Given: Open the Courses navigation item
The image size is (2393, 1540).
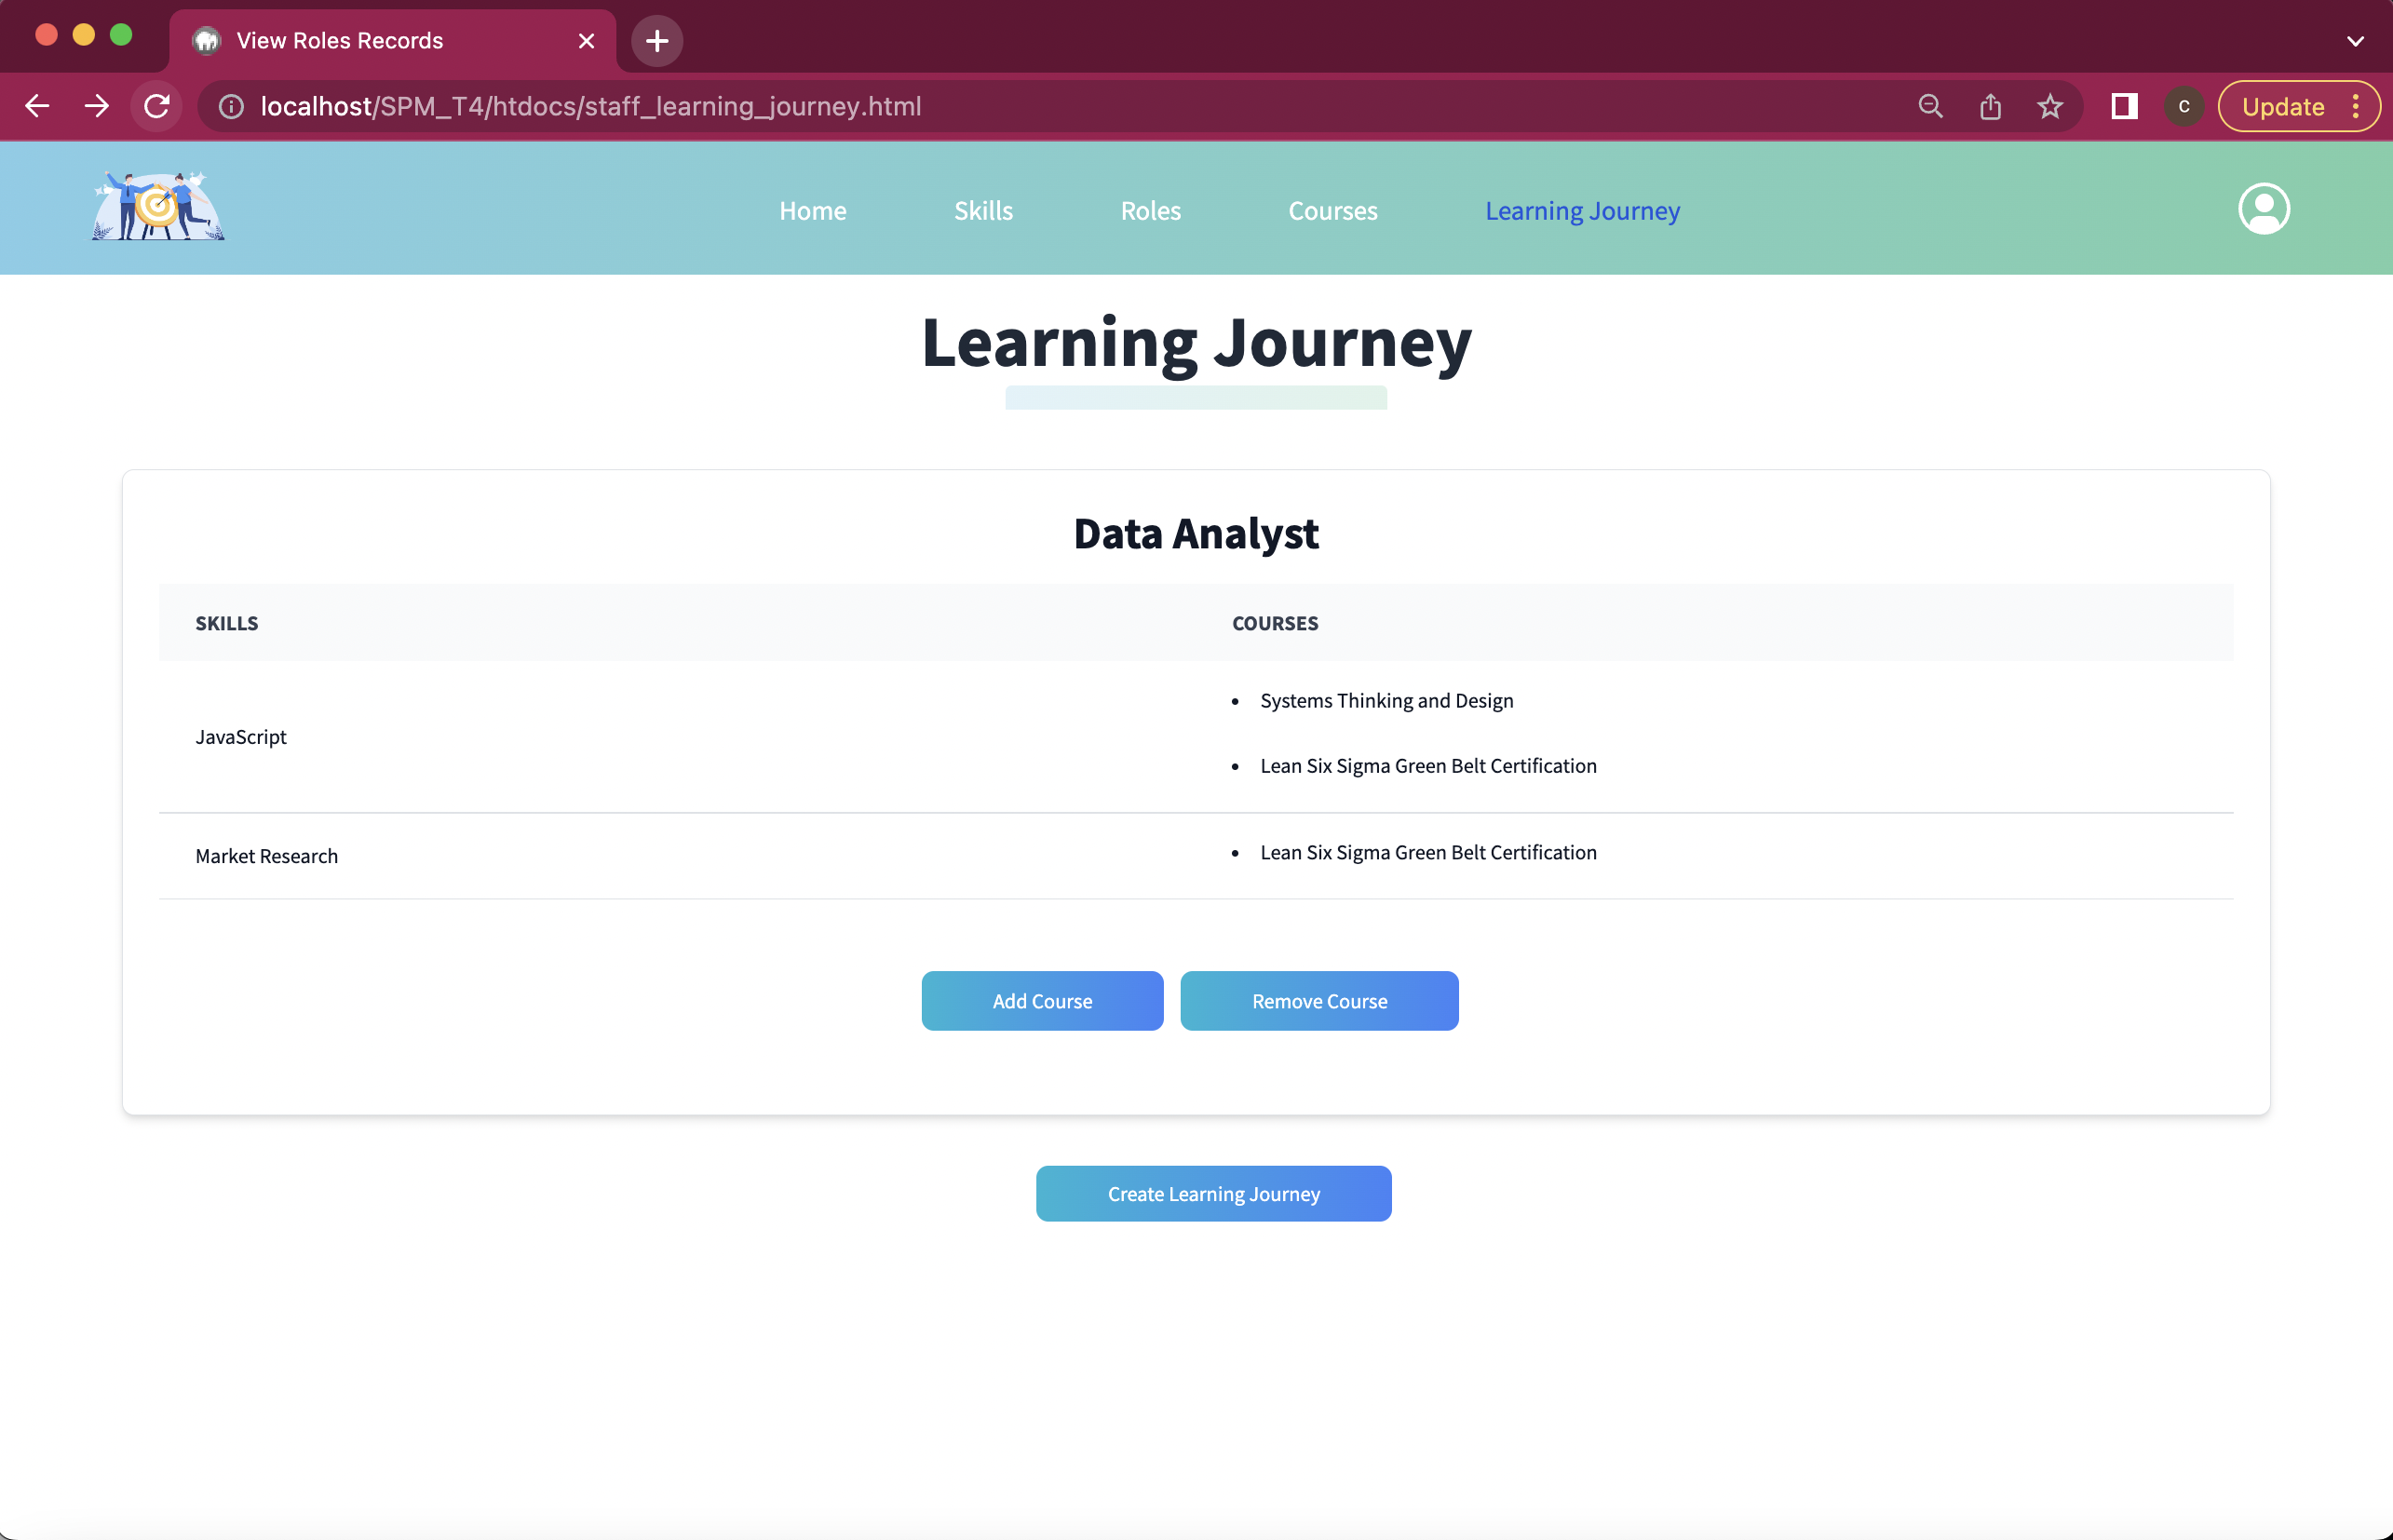Looking at the screenshot, I should 1332,210.
